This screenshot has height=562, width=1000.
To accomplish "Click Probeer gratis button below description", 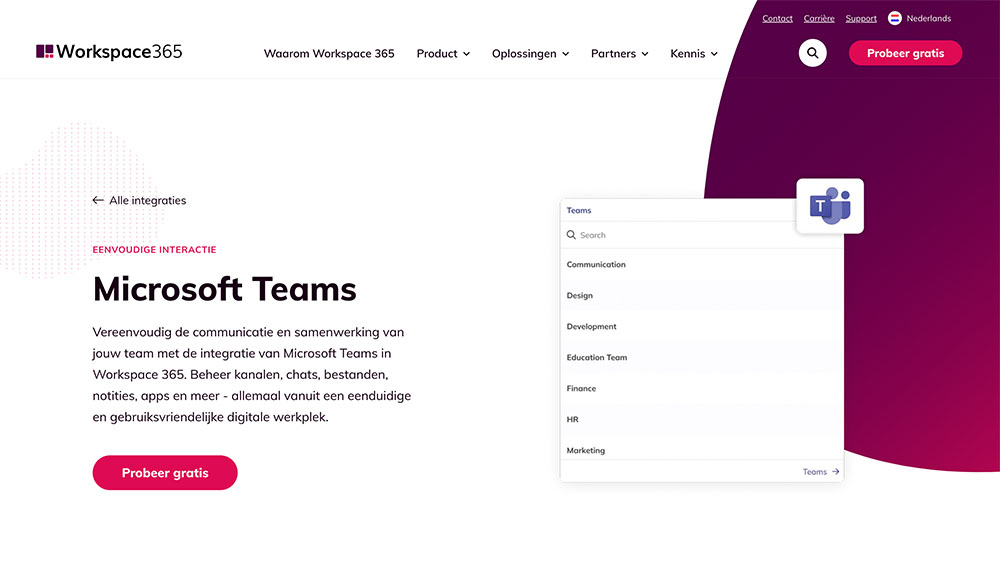I will (x=165, y=473).
